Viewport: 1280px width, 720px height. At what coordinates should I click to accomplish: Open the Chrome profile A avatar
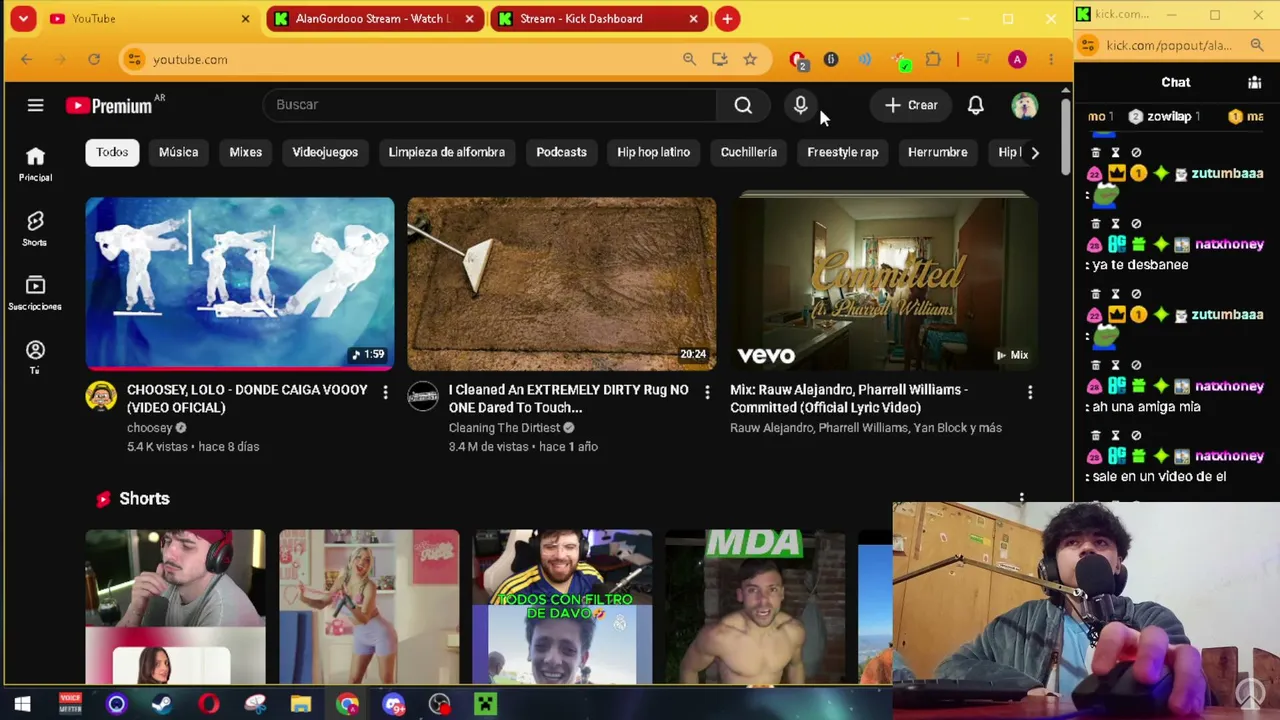coord(1017,59)
